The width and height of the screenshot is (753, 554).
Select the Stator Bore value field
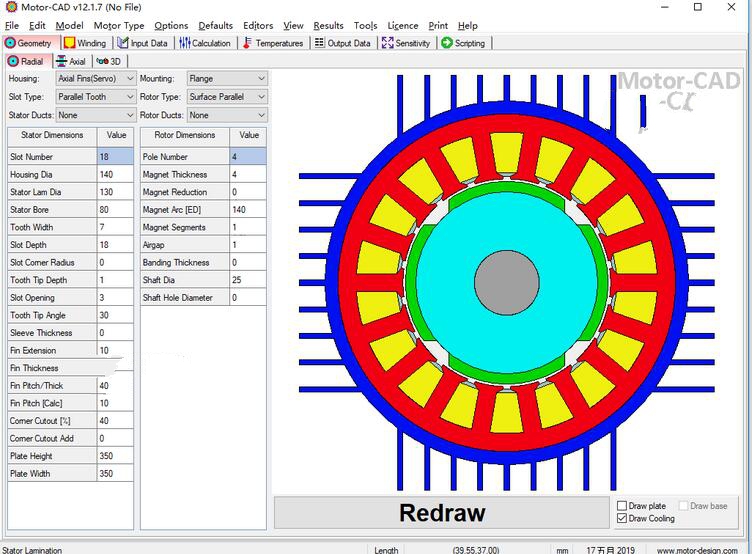(x=115, y=209)
